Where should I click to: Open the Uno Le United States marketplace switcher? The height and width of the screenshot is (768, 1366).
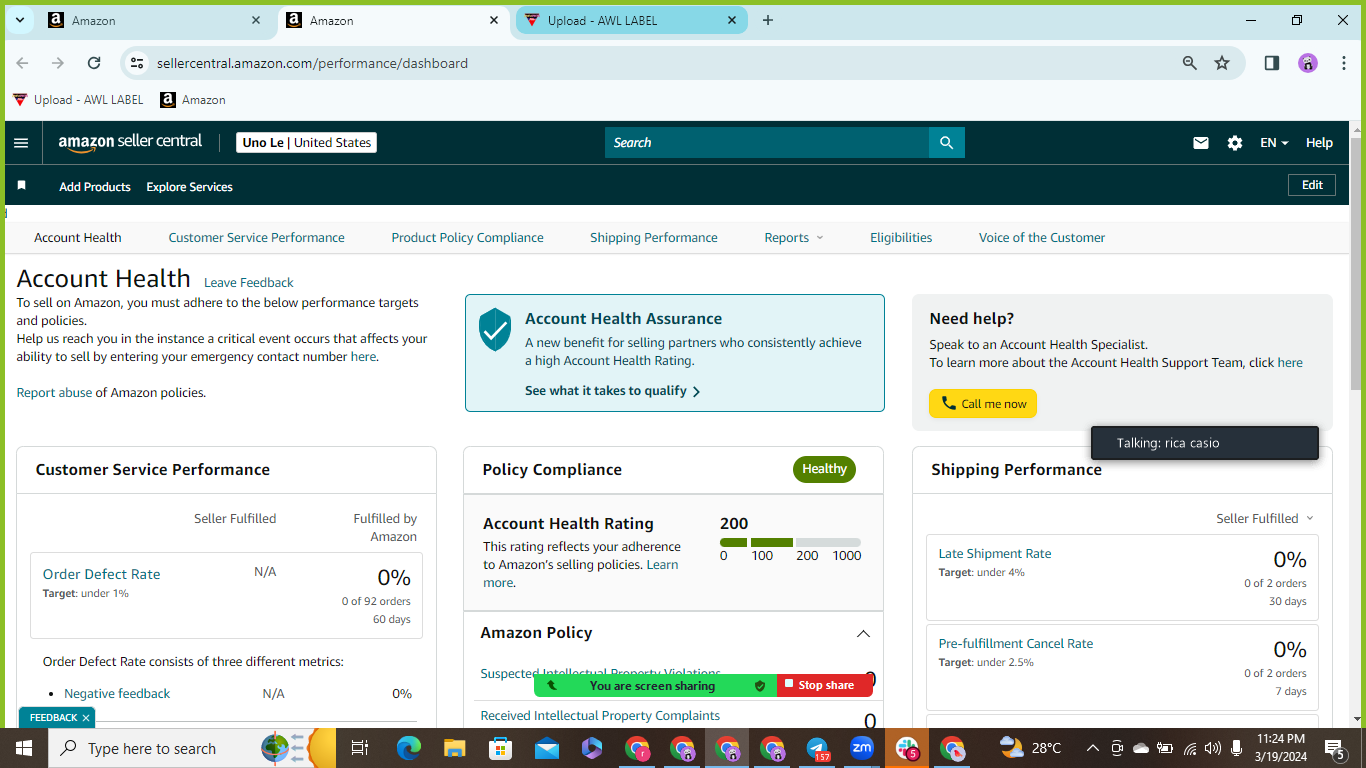pos(307,143)
